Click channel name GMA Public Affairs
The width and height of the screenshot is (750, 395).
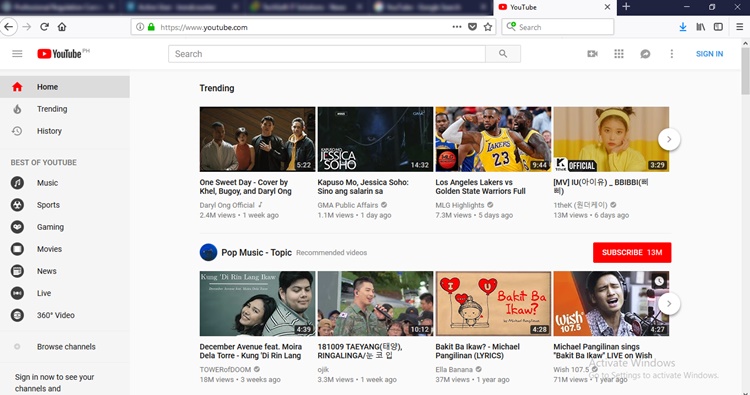coord(348,205)
